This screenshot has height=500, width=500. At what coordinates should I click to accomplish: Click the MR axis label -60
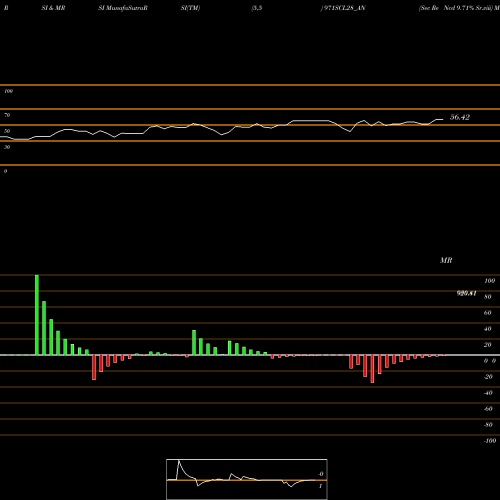point(488,409)
